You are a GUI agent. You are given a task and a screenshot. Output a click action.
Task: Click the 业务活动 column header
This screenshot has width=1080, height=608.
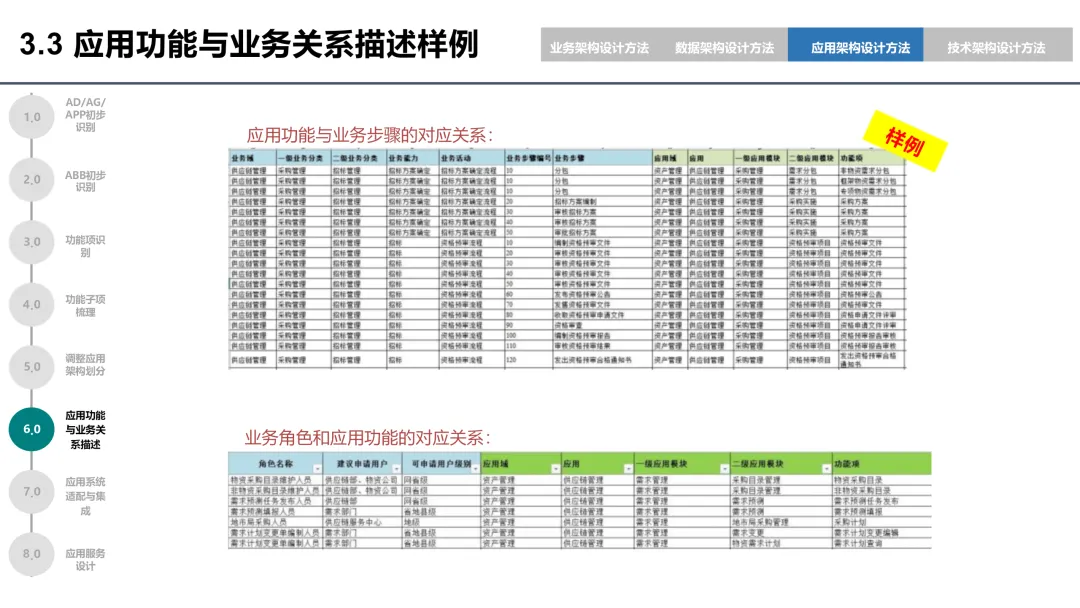(471, 158)
